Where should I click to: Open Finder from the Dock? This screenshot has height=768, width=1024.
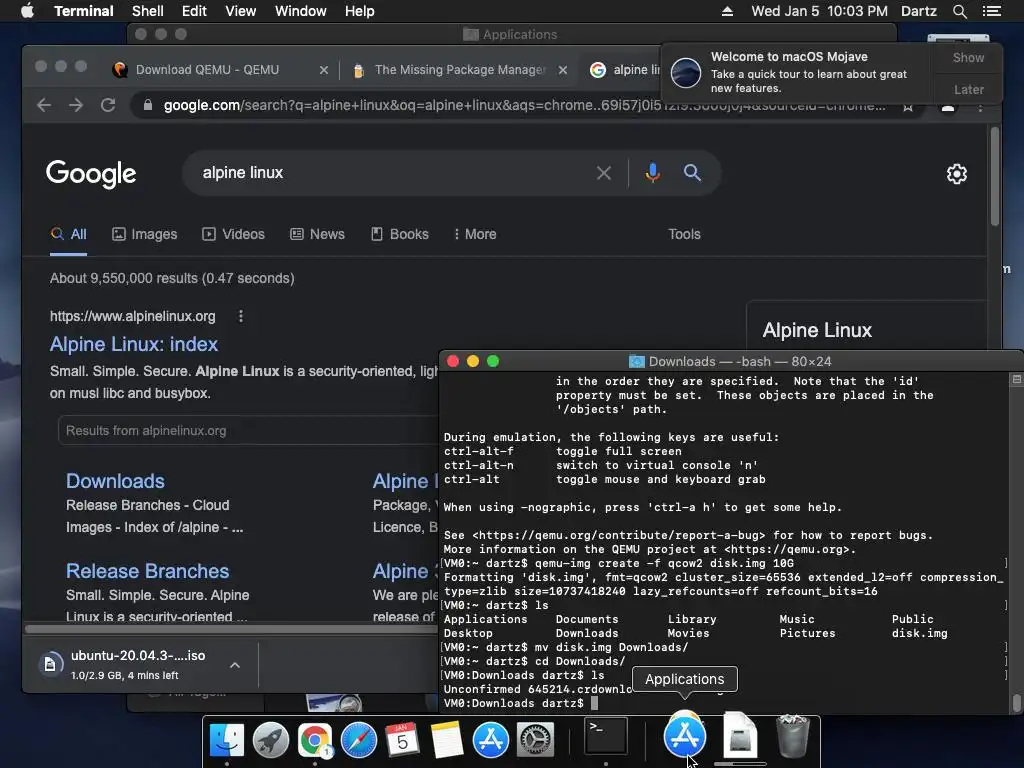(227, 739)
